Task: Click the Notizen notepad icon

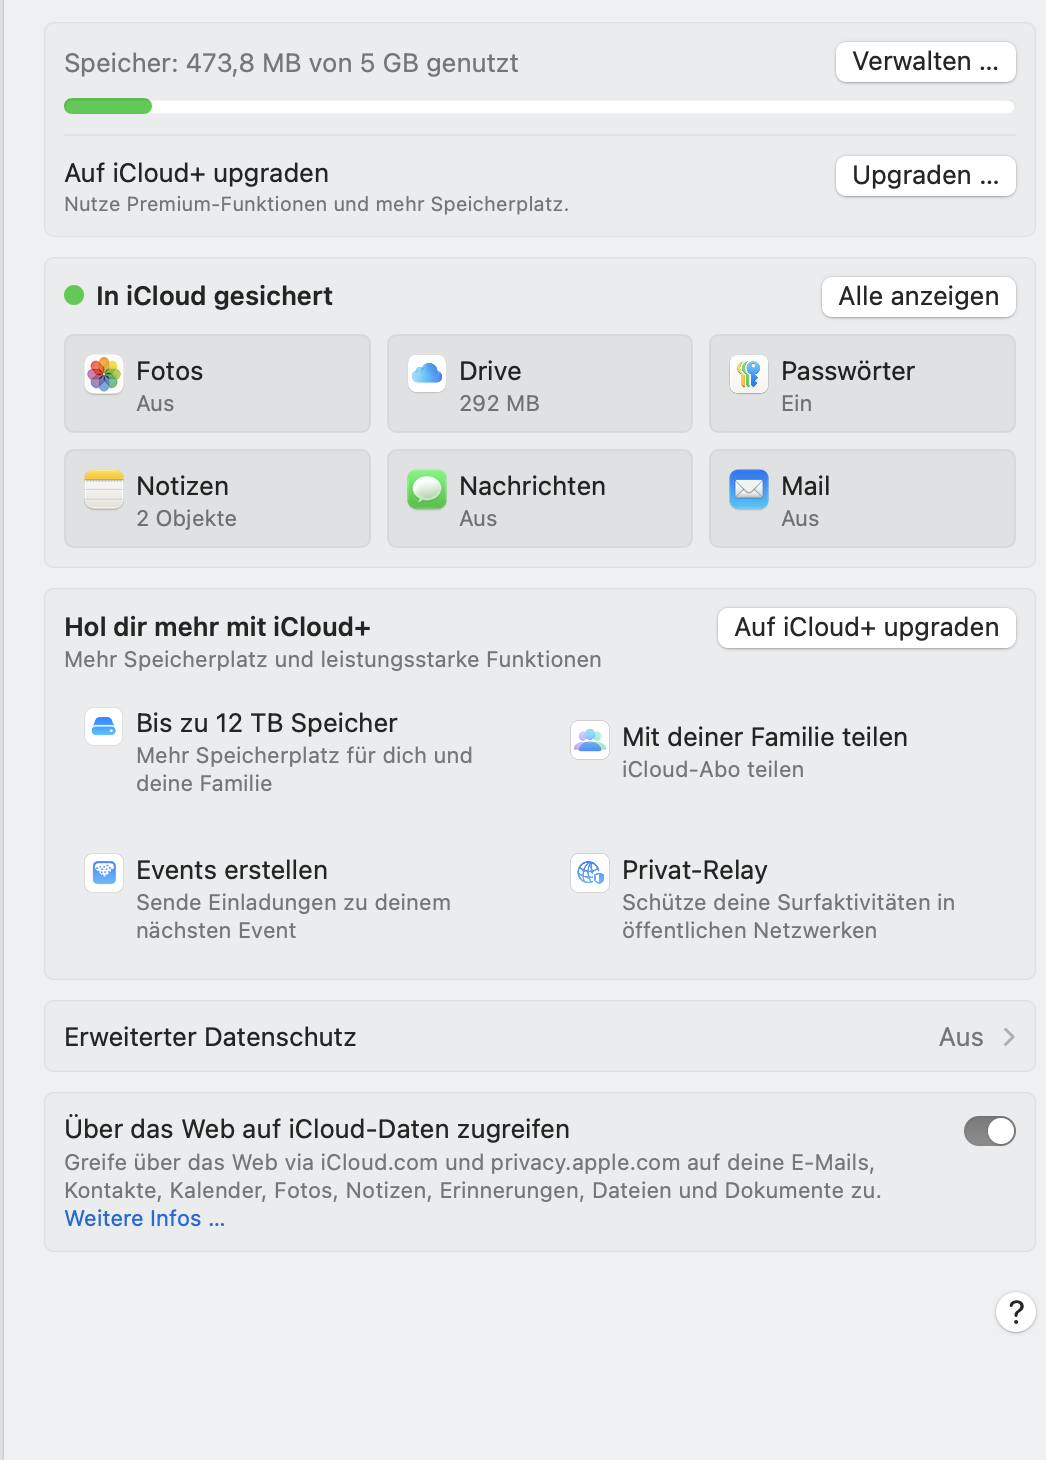Action: [x=104, y=490]
